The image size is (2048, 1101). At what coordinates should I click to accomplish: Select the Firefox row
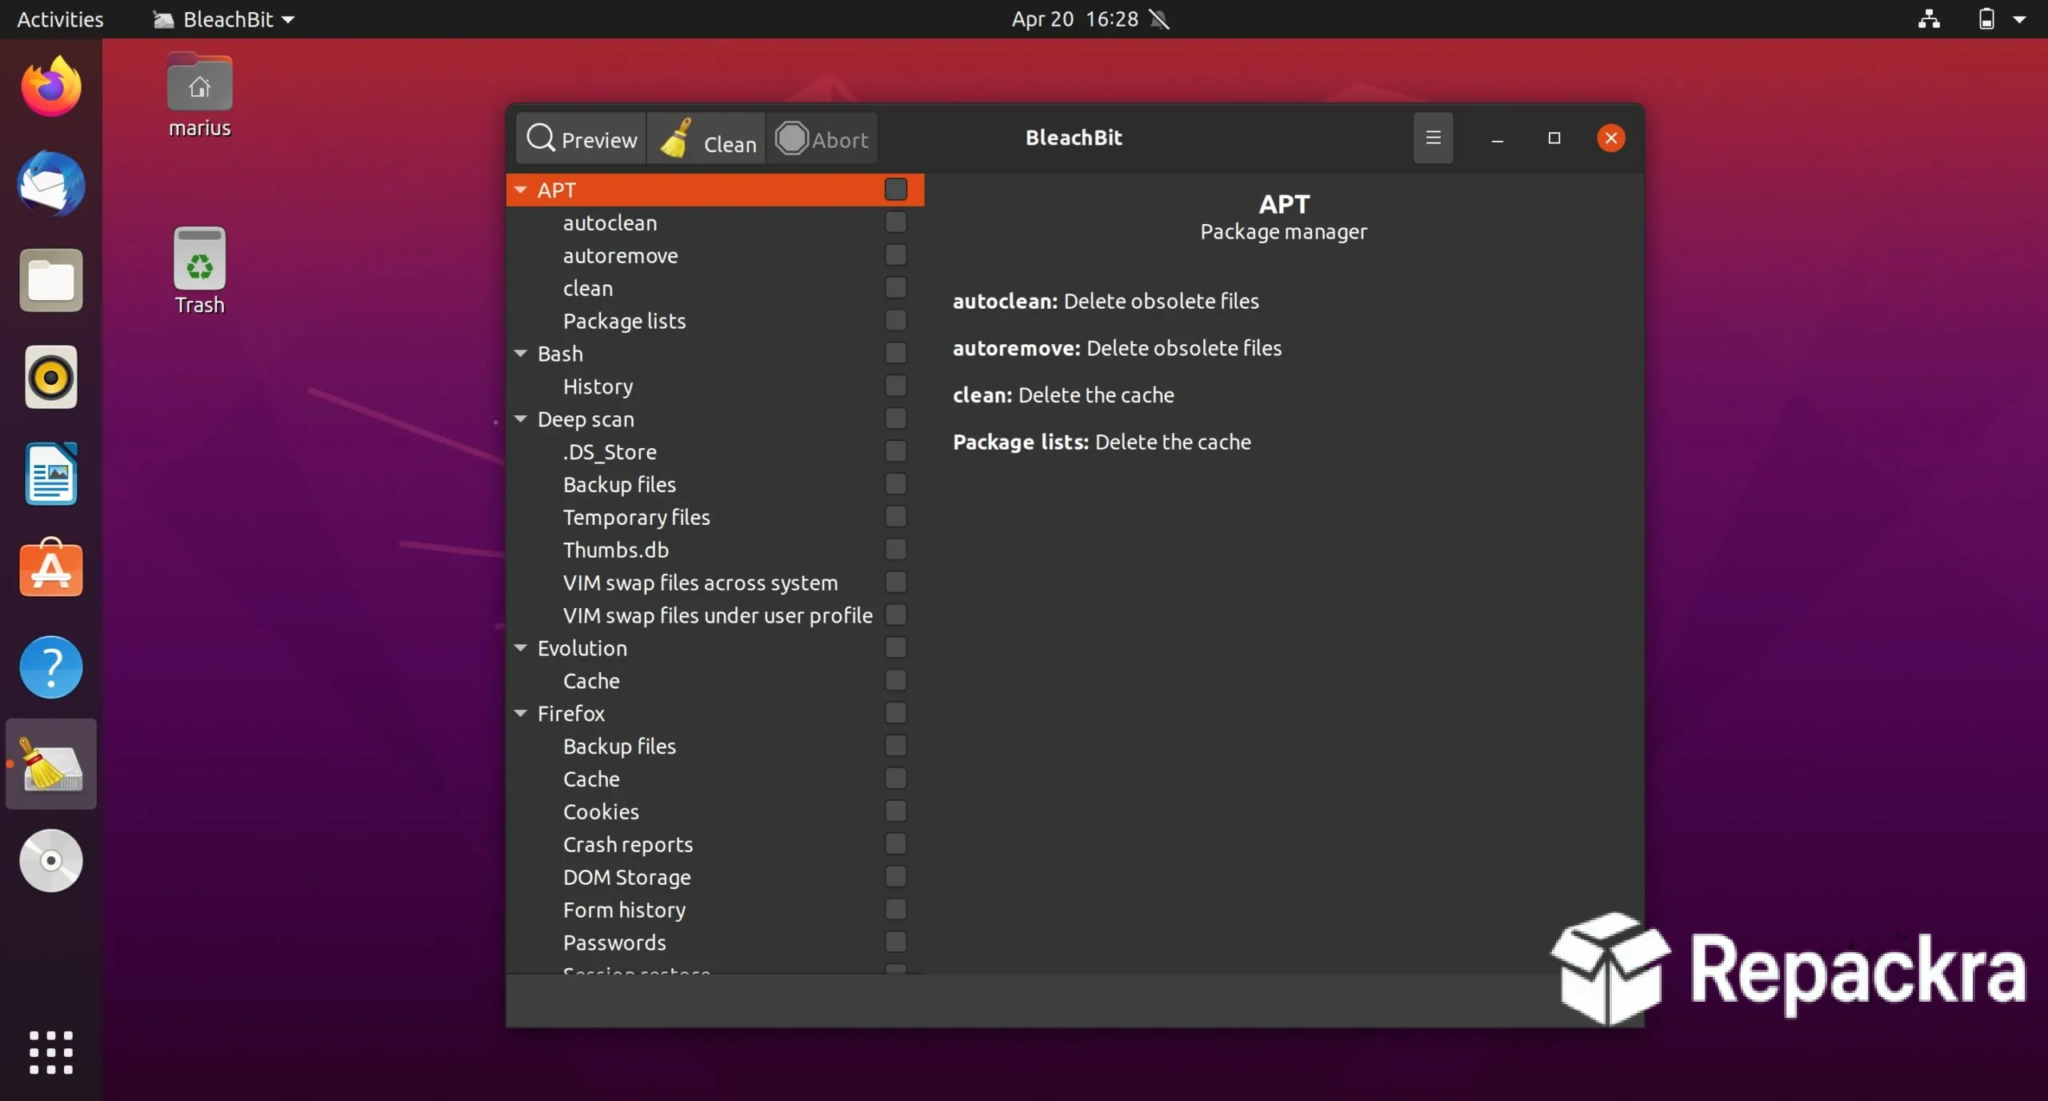[x=715, y=713]
